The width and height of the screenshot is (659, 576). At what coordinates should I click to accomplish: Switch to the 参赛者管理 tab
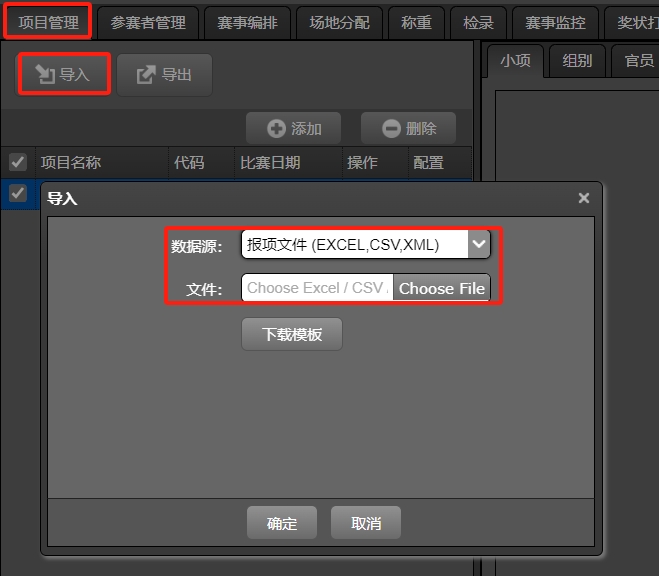pos(148,23)
